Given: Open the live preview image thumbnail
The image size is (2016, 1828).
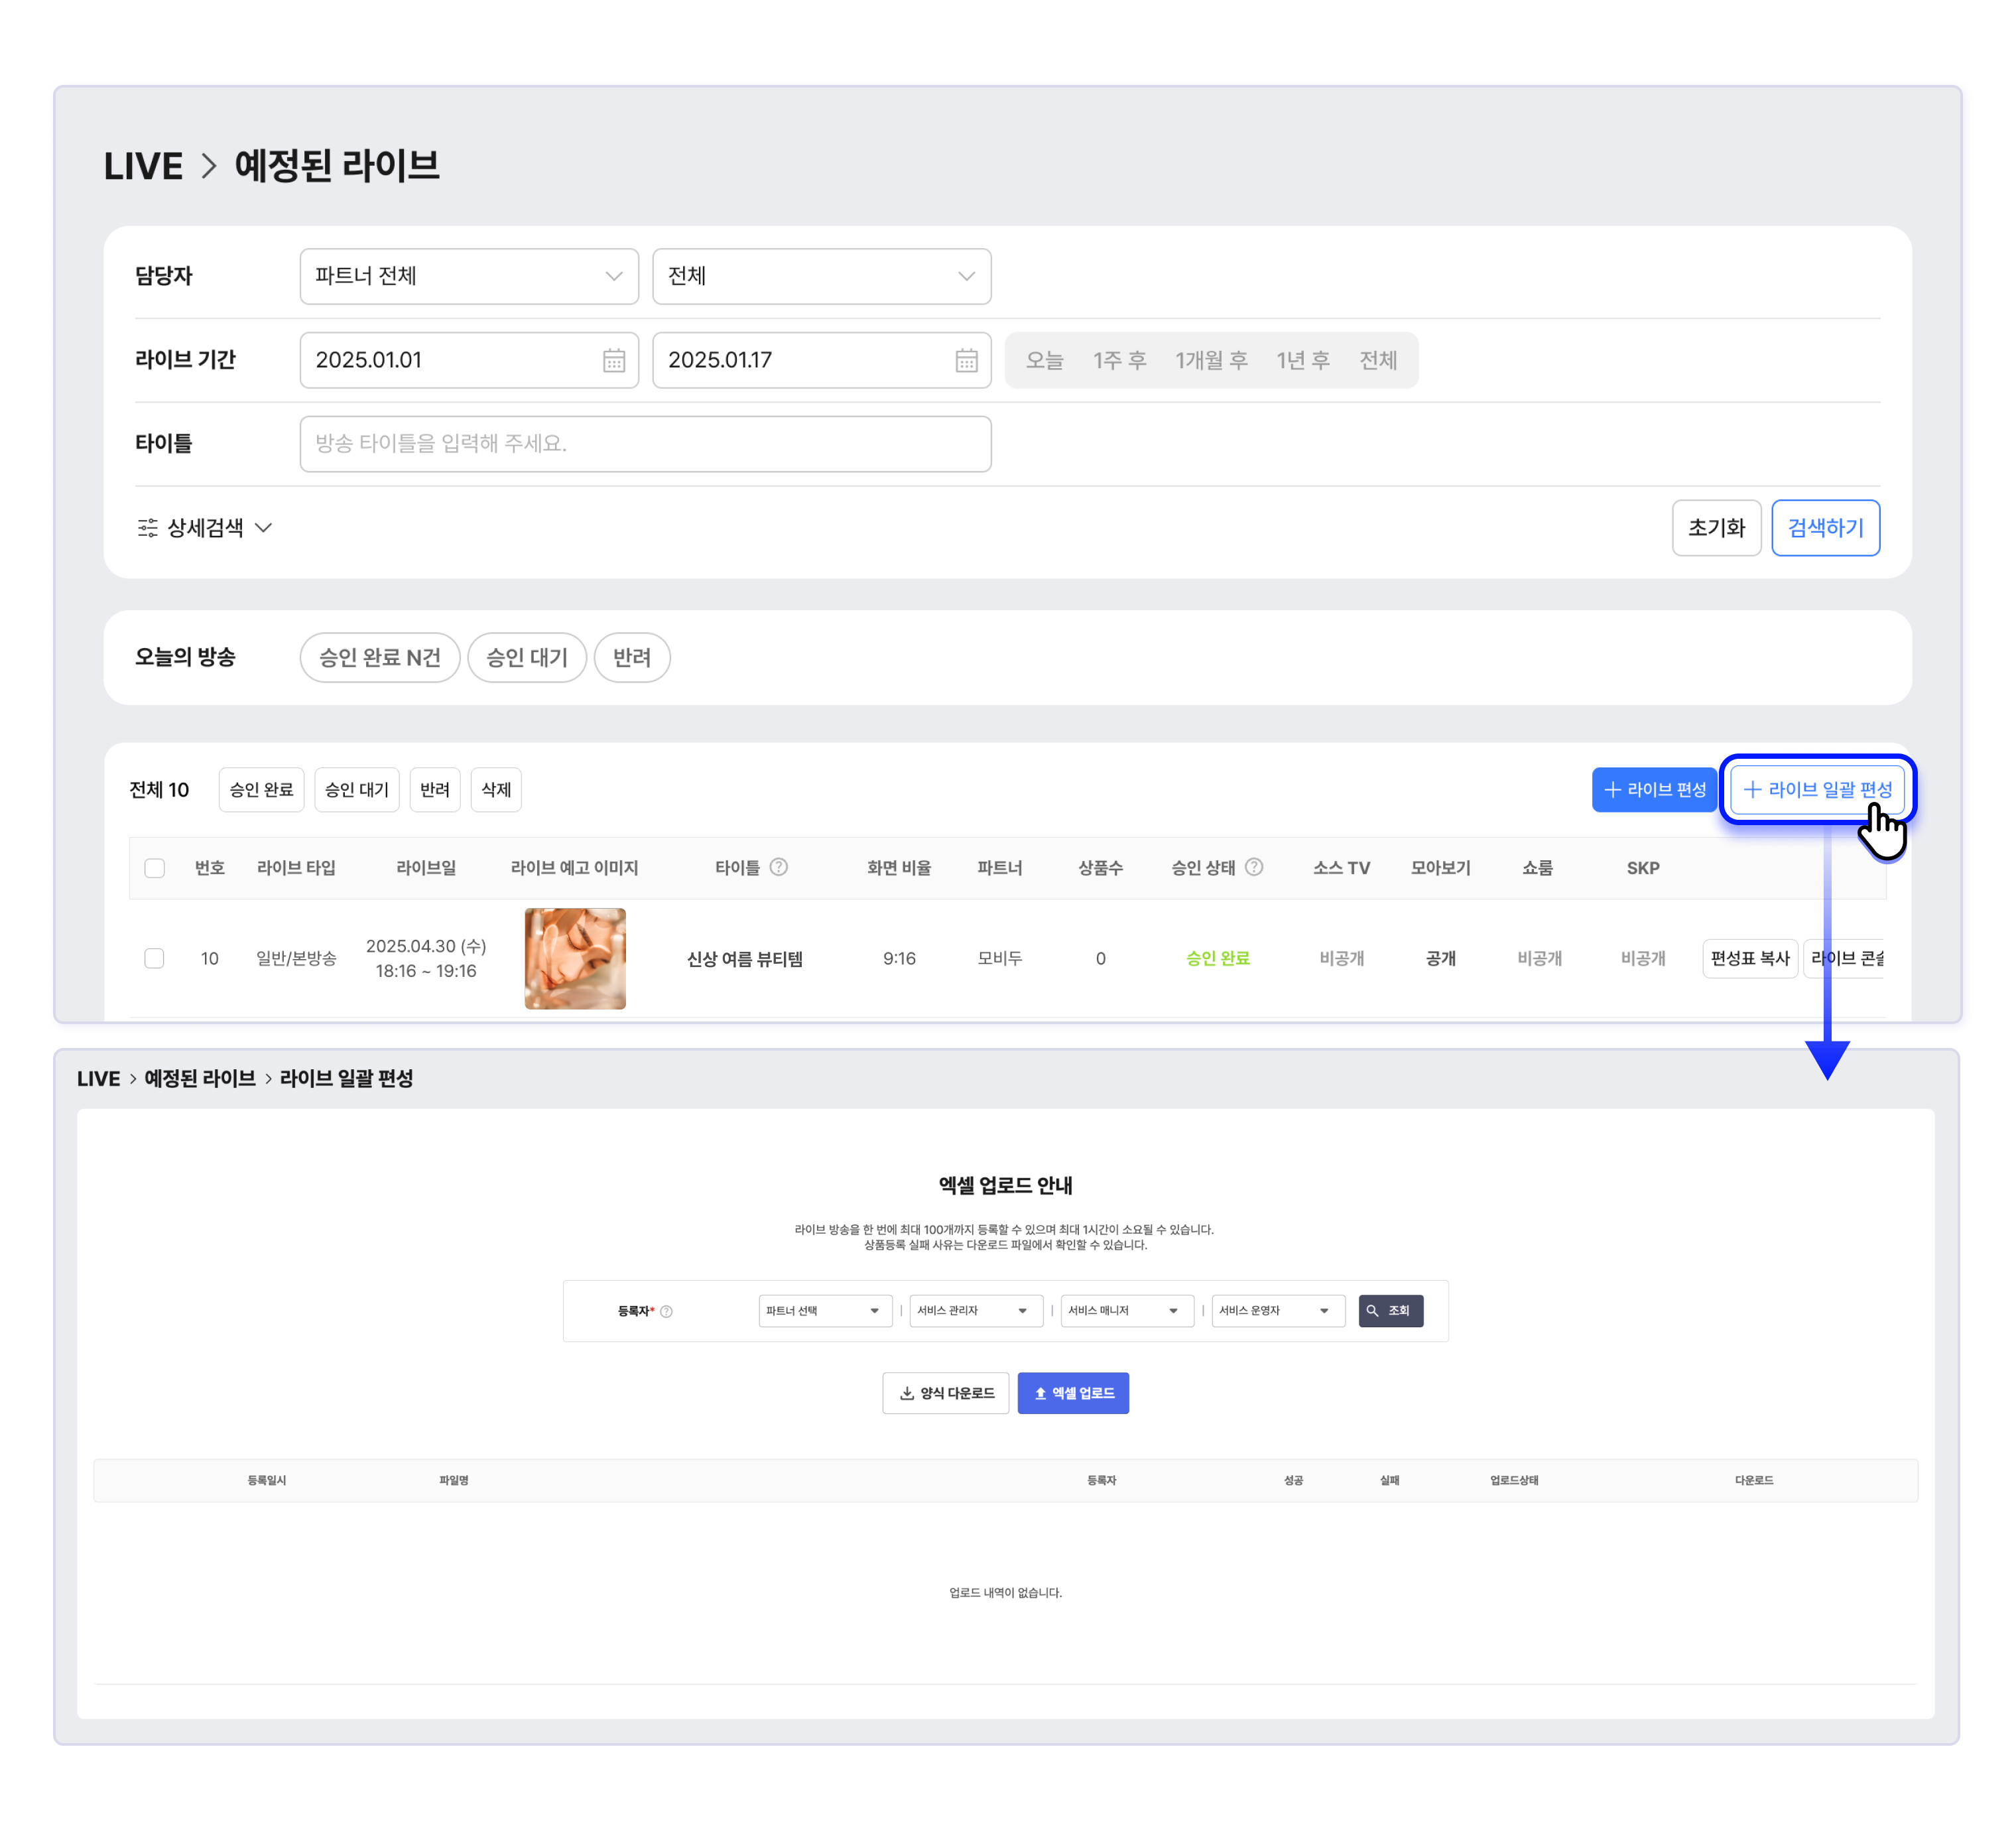Looking at the screenshot, I should pyautogui.click(x=575, y=958).
